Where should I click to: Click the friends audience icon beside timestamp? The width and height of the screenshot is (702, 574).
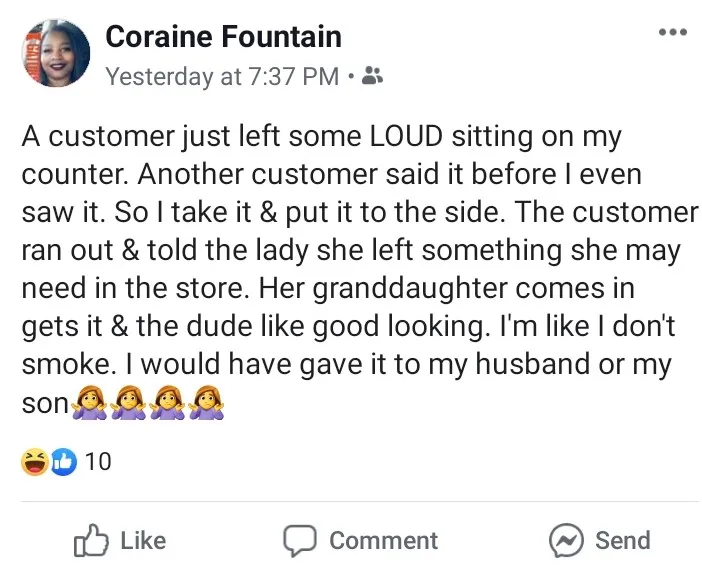tap(372, 76)
